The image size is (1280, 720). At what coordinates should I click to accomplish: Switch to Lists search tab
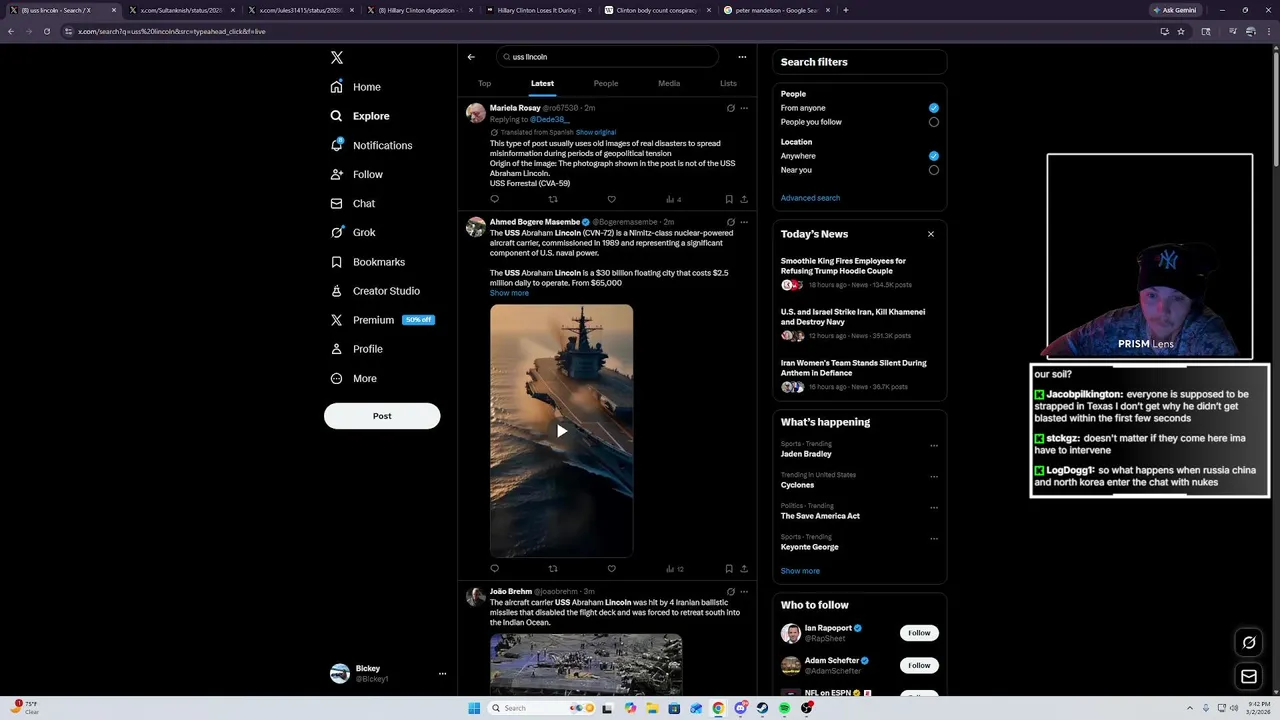pos(728,84)
